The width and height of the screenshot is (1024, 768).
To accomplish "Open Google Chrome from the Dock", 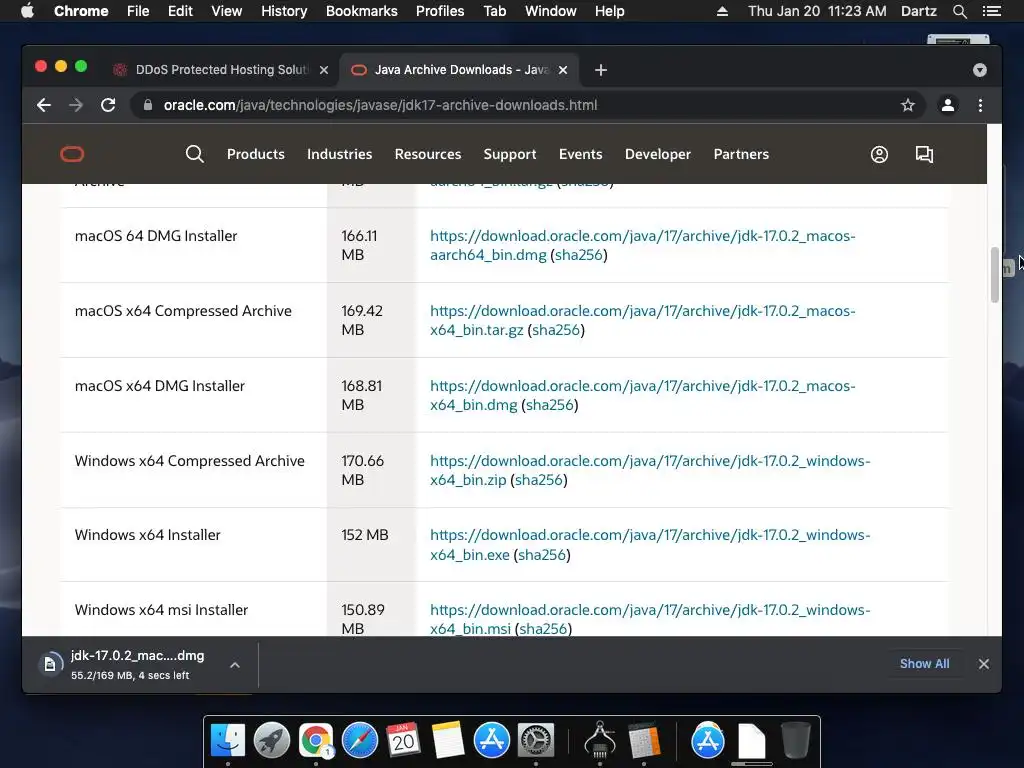I will (x=316, y=741).
